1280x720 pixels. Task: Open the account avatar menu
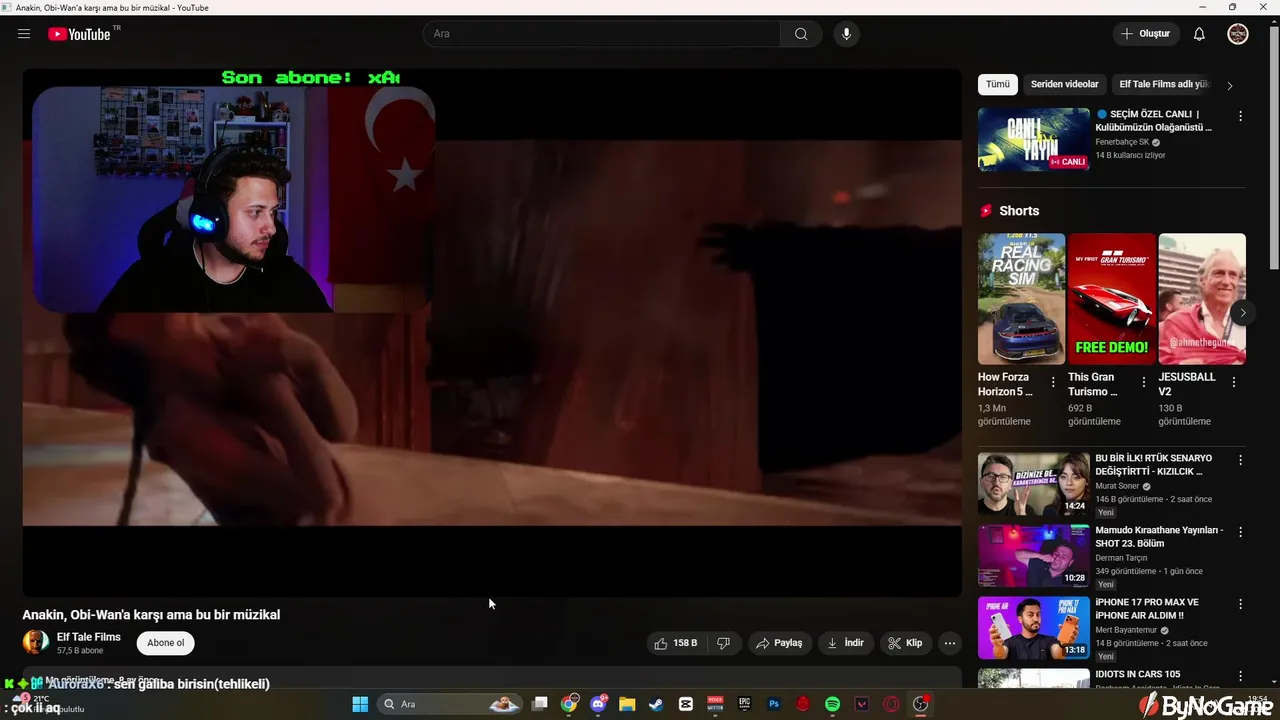tap(1238, 34)
